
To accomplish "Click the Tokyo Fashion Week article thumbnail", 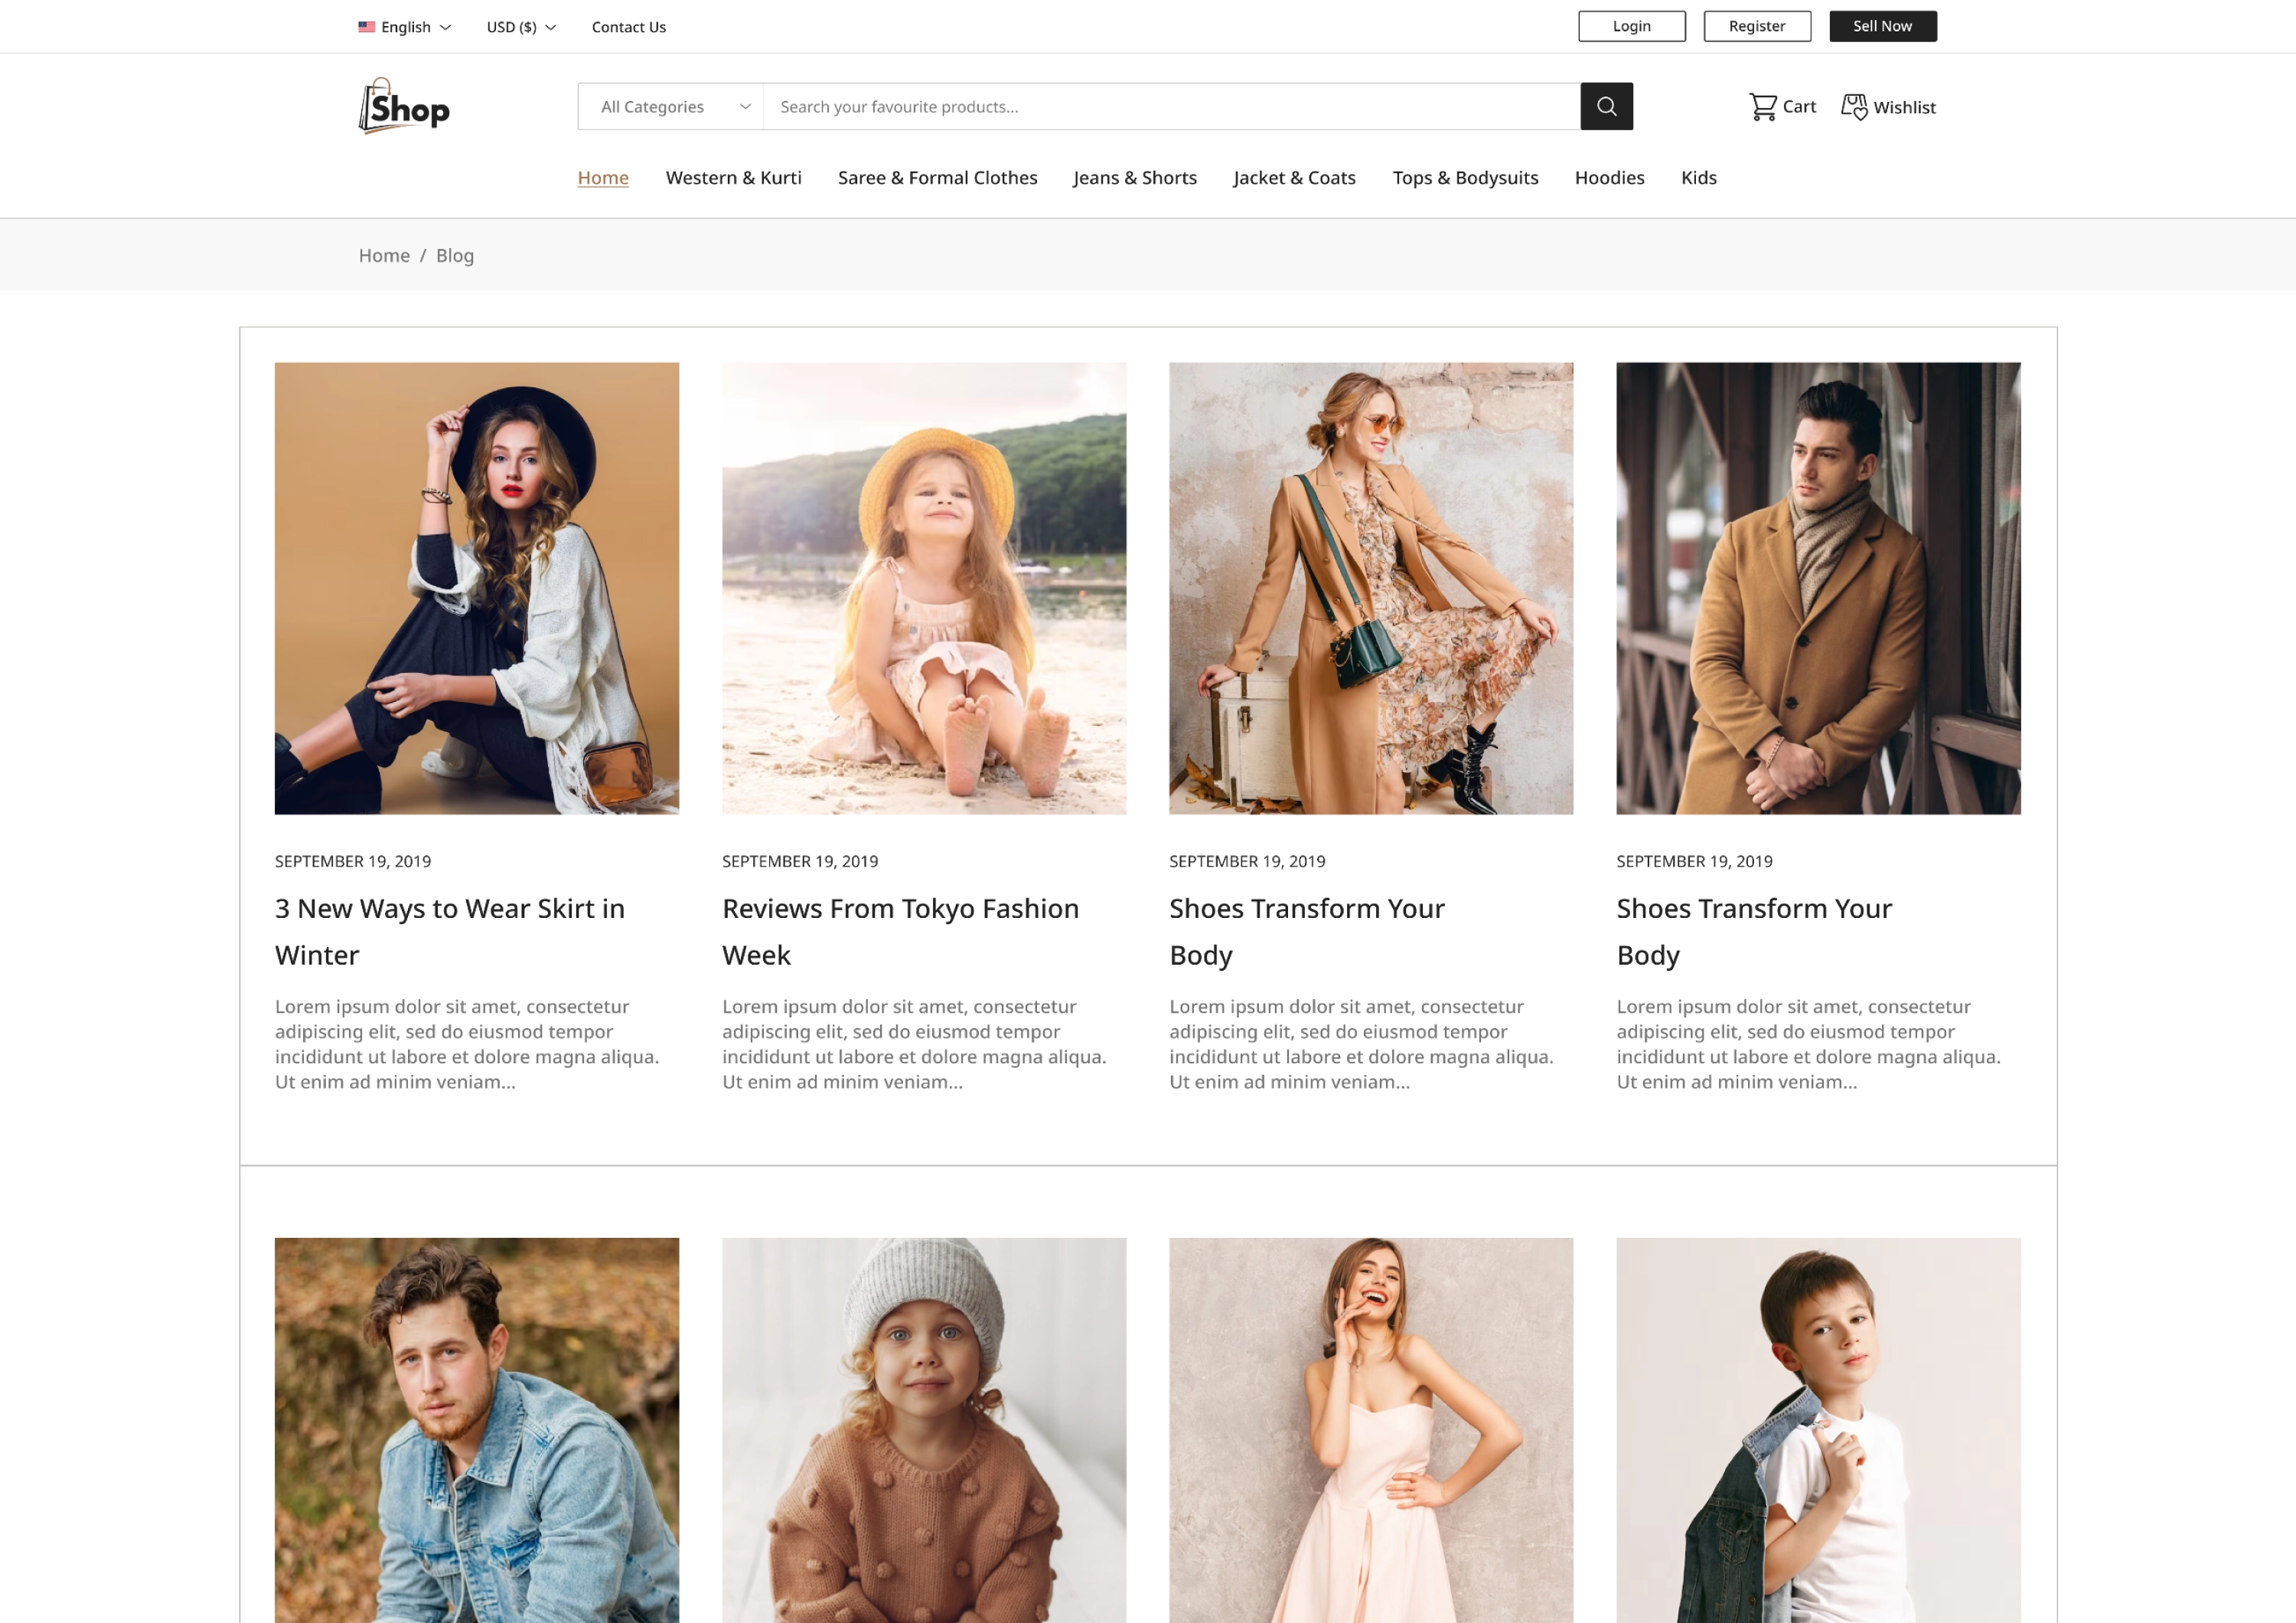I will point(923,587).
